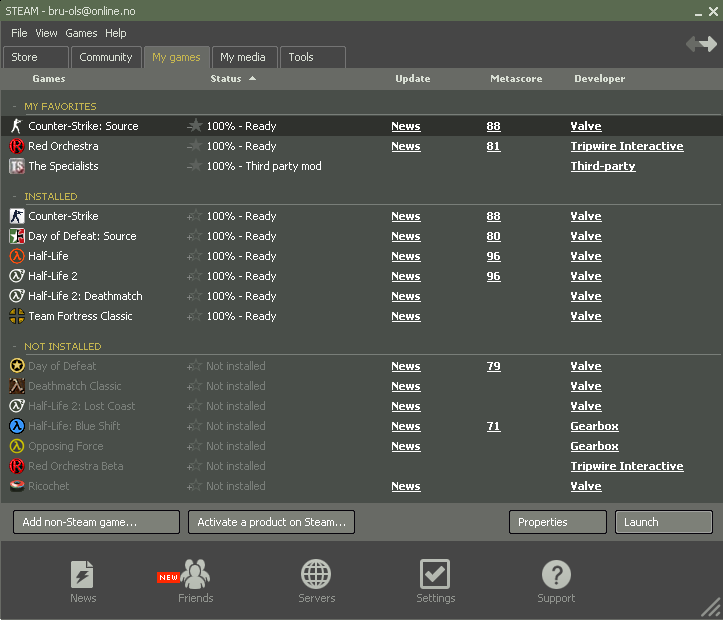Click the Counter-Strike game icon under Installed

point(17,216)
